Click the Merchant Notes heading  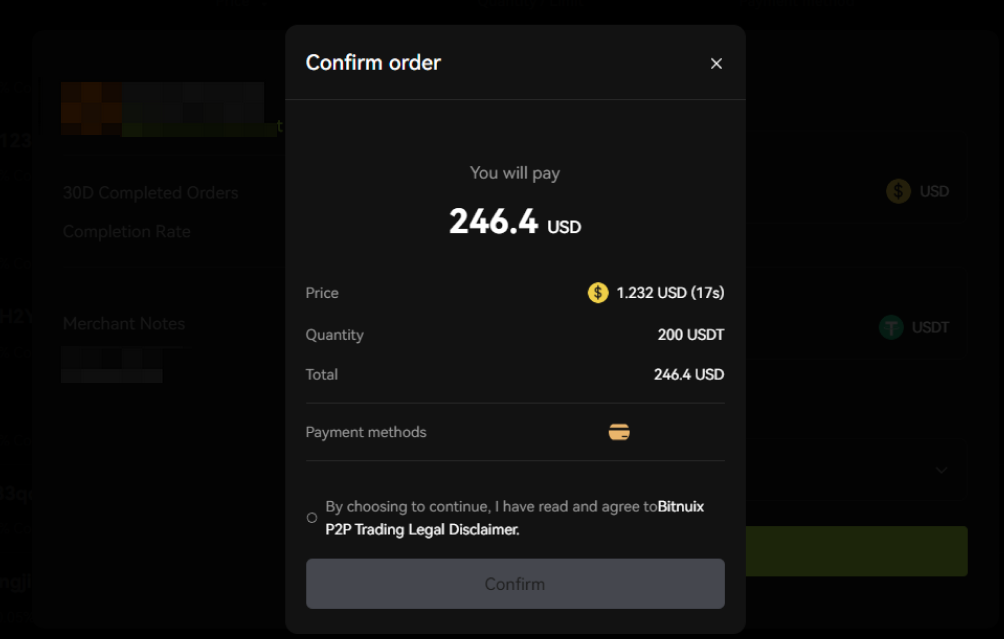click(x=123, y=323)
